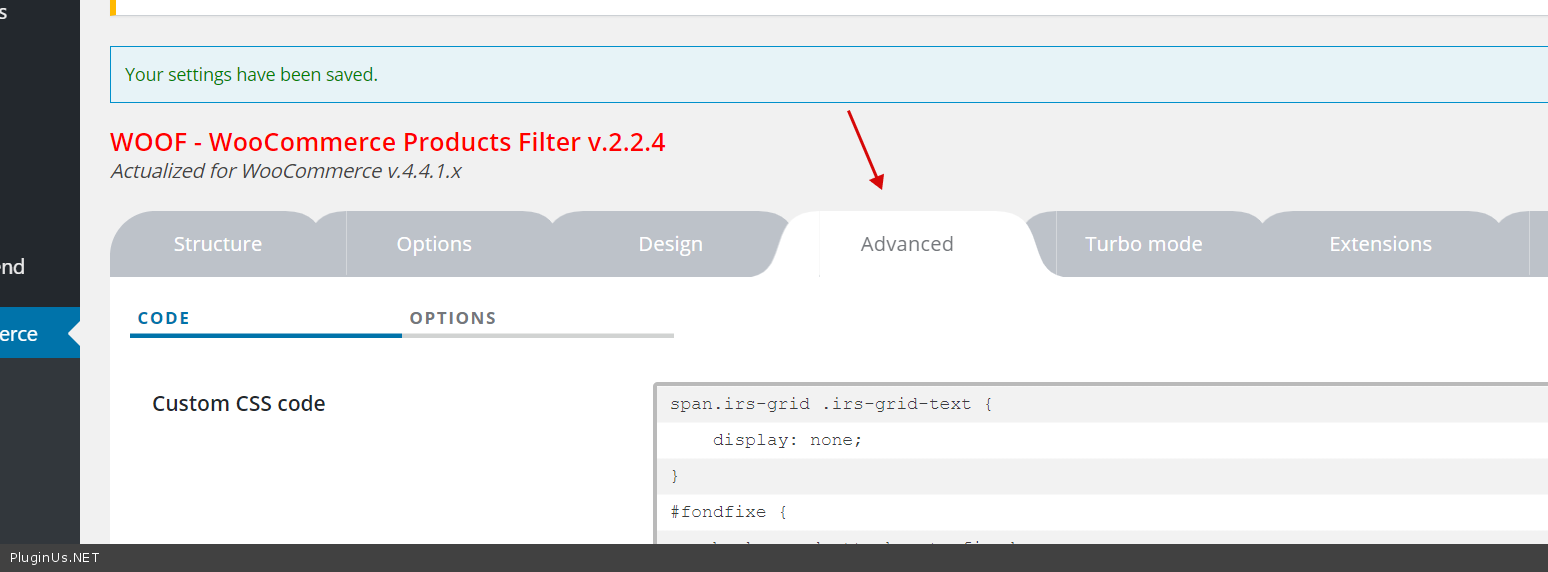Click inside the Custom CSS code textarea
This screenshot has height=572, width=1548.
pyautogui.click(x=1100, y=475)
